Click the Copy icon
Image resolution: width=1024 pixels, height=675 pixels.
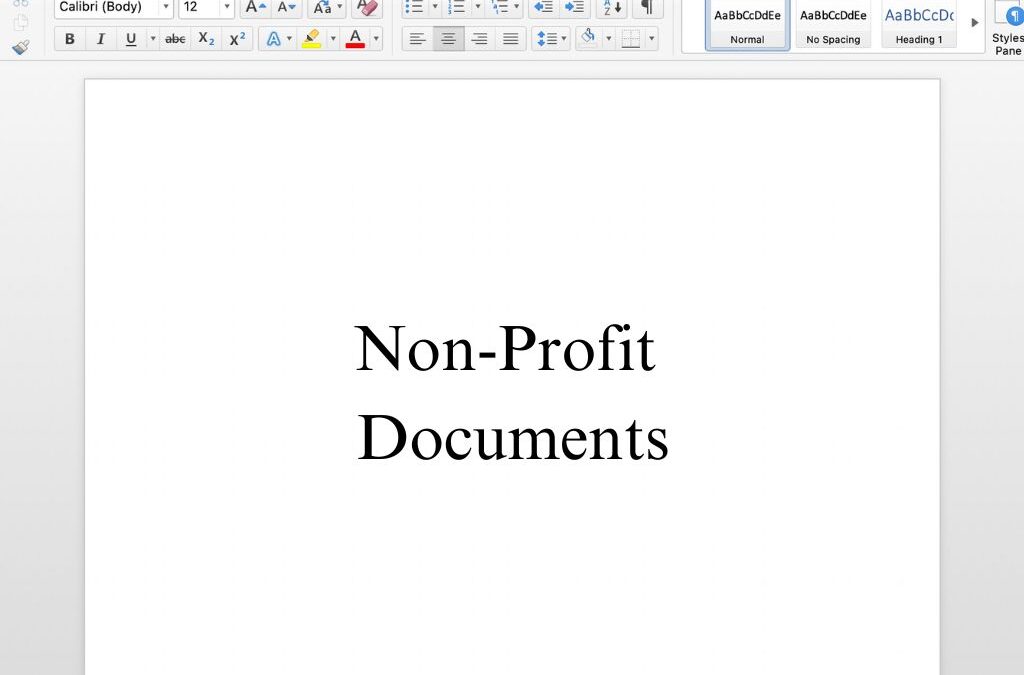tap(21, 22)
